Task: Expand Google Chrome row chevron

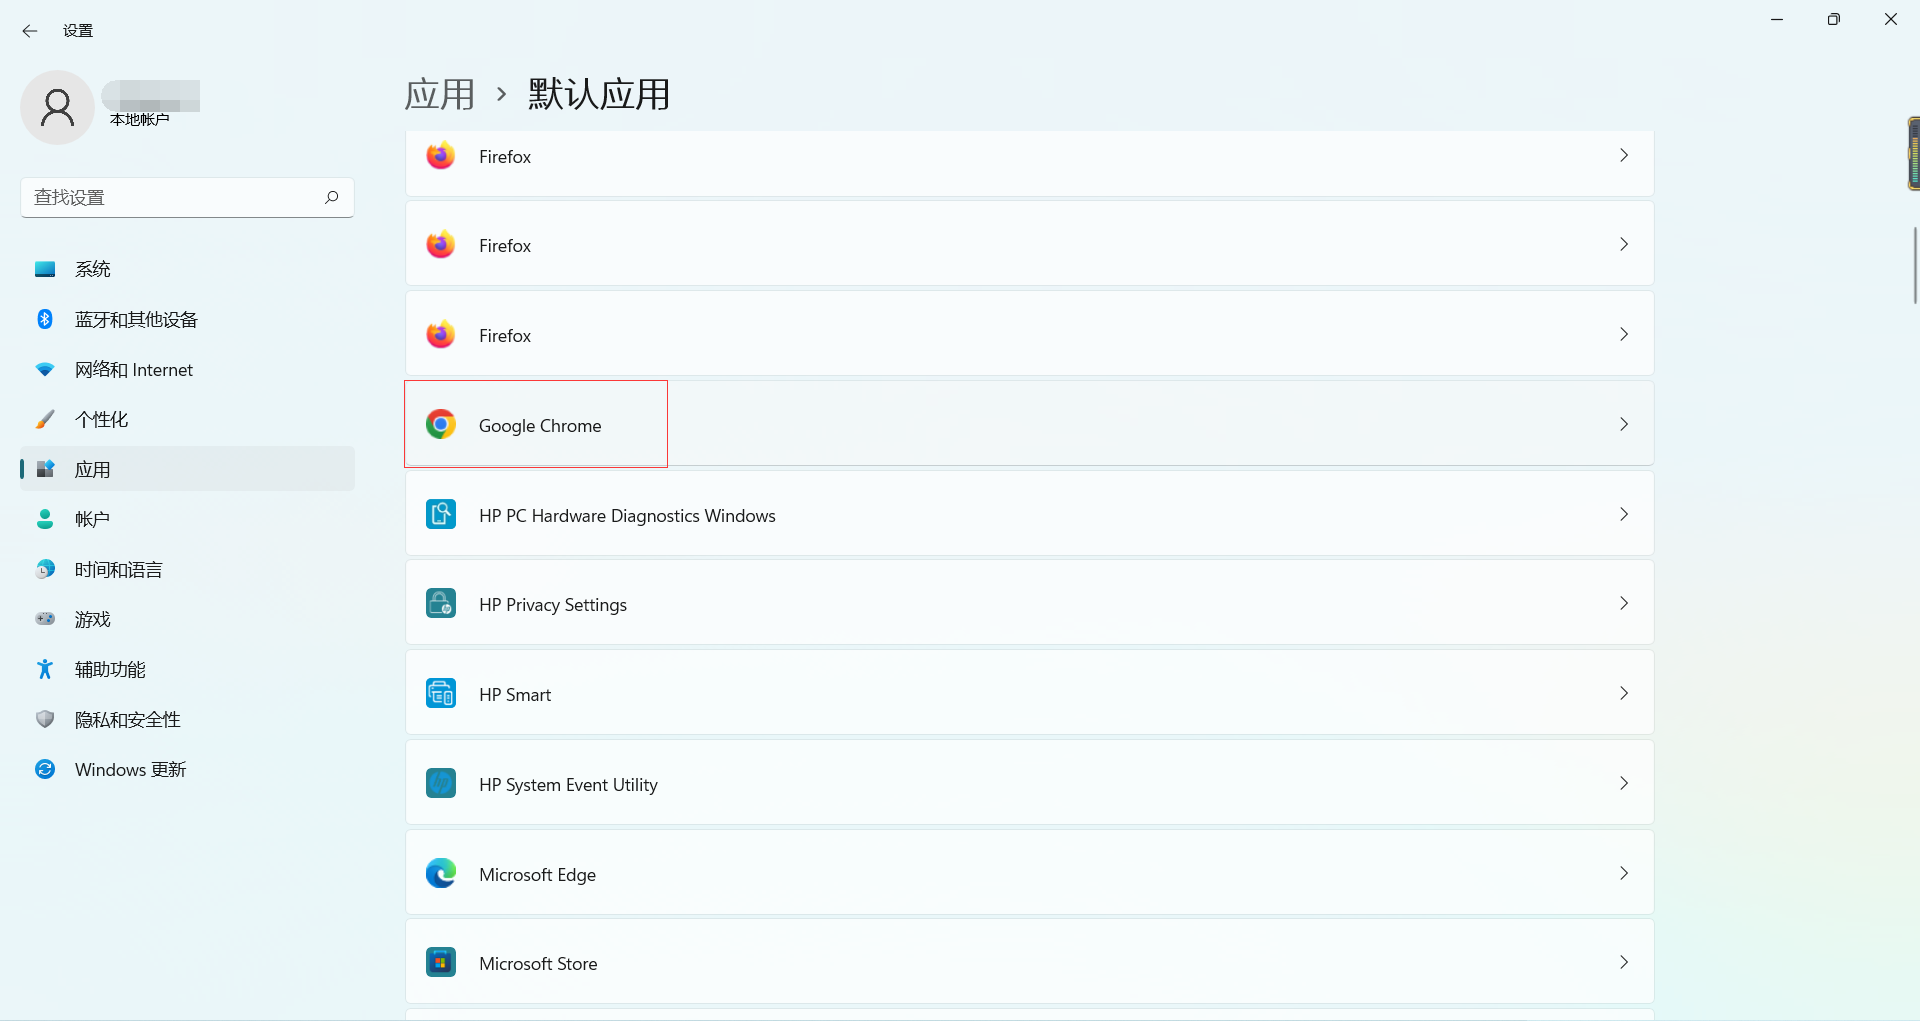Action: [1624, 424]
